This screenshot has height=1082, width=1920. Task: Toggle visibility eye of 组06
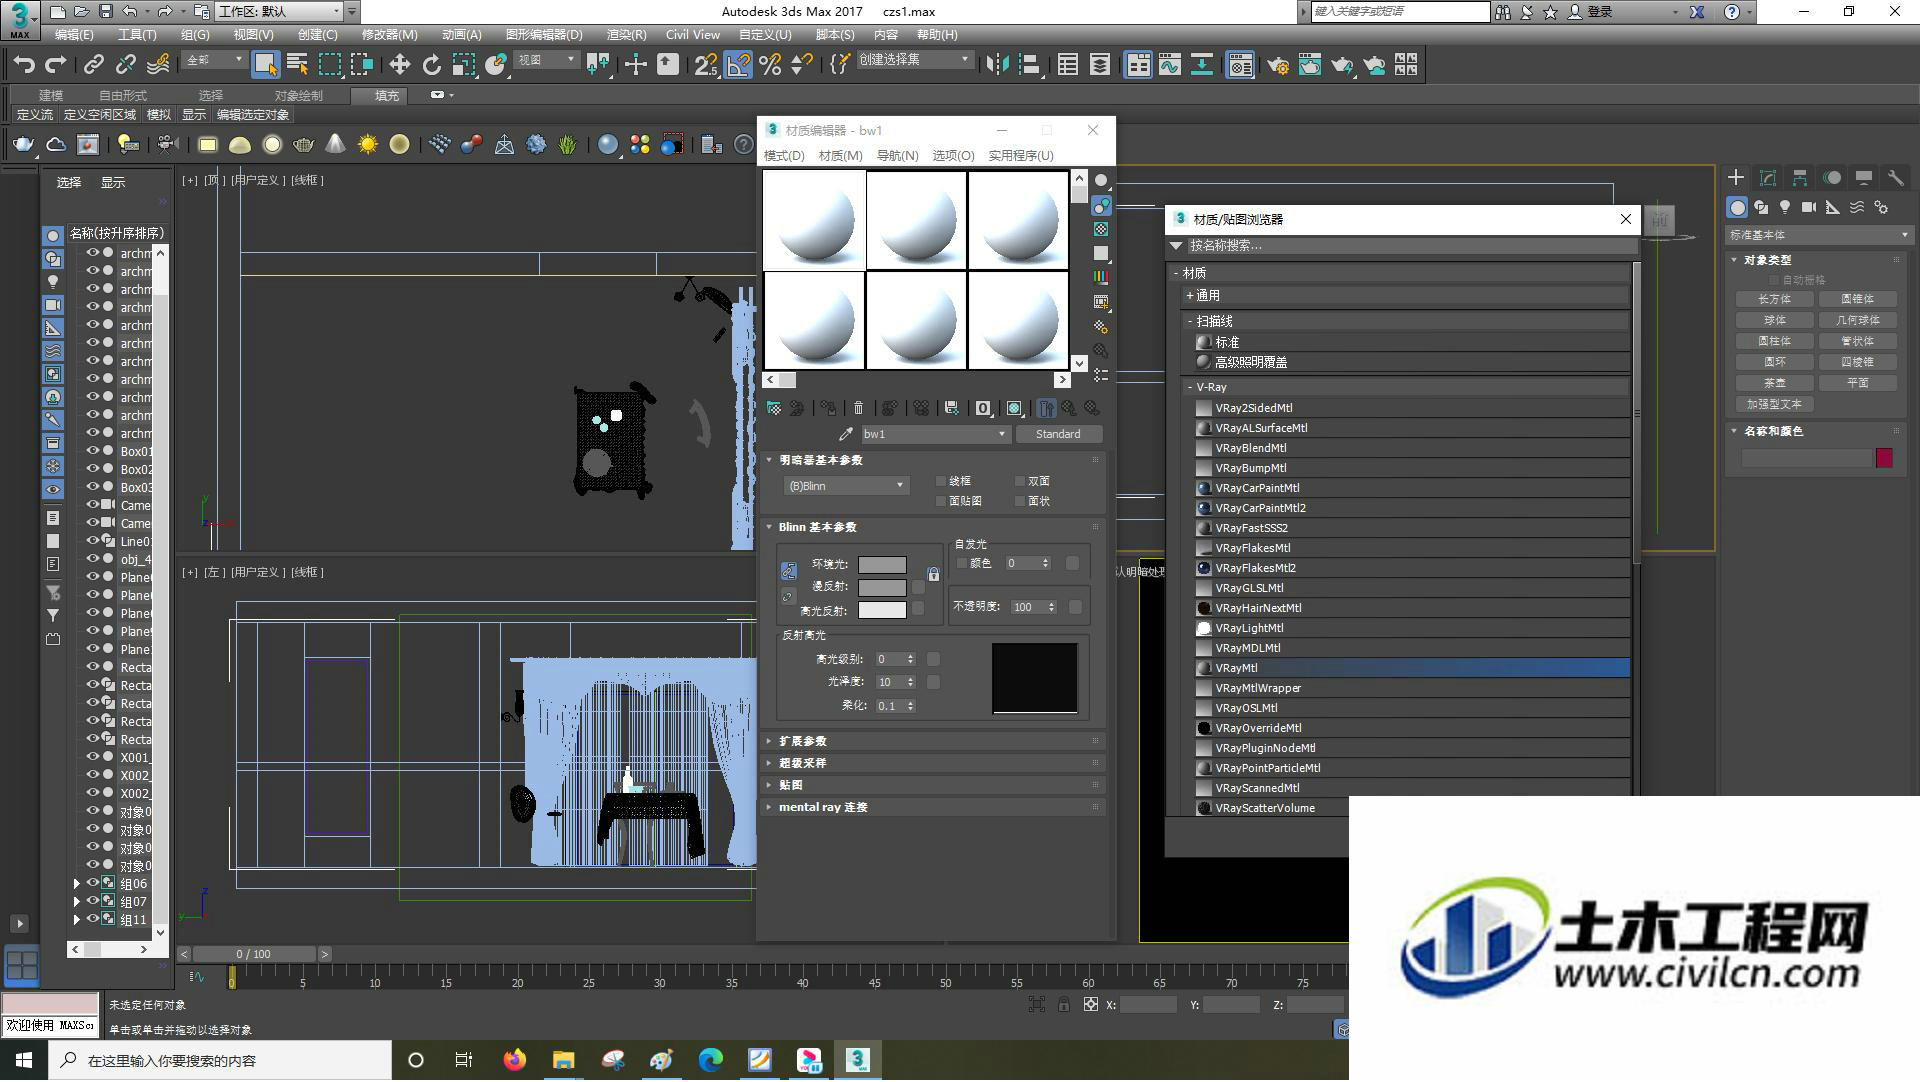click(x=93, y=884)
